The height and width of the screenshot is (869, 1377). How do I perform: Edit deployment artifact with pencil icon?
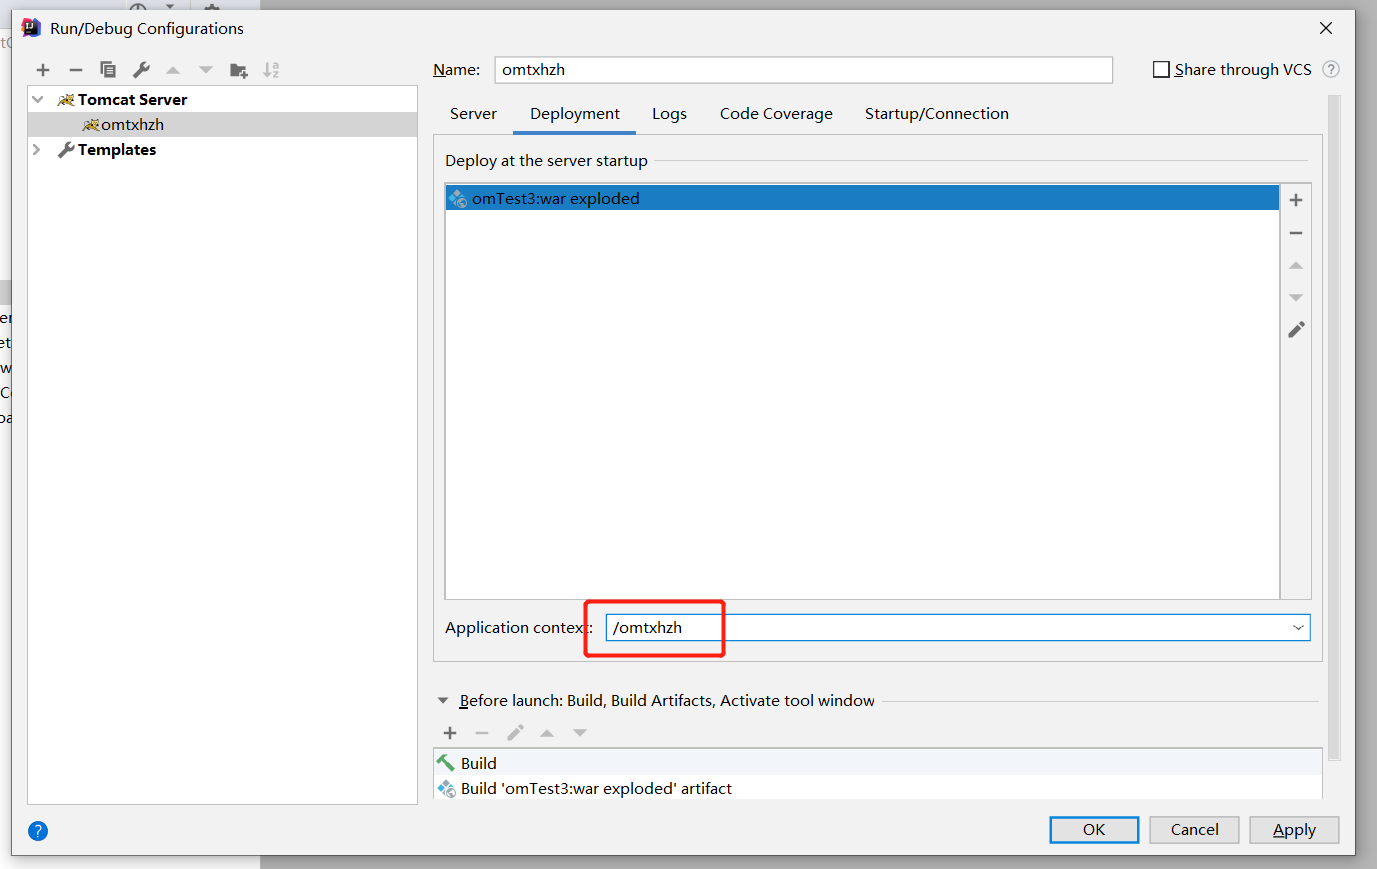pyautogui.click(x=1296, y=330)
